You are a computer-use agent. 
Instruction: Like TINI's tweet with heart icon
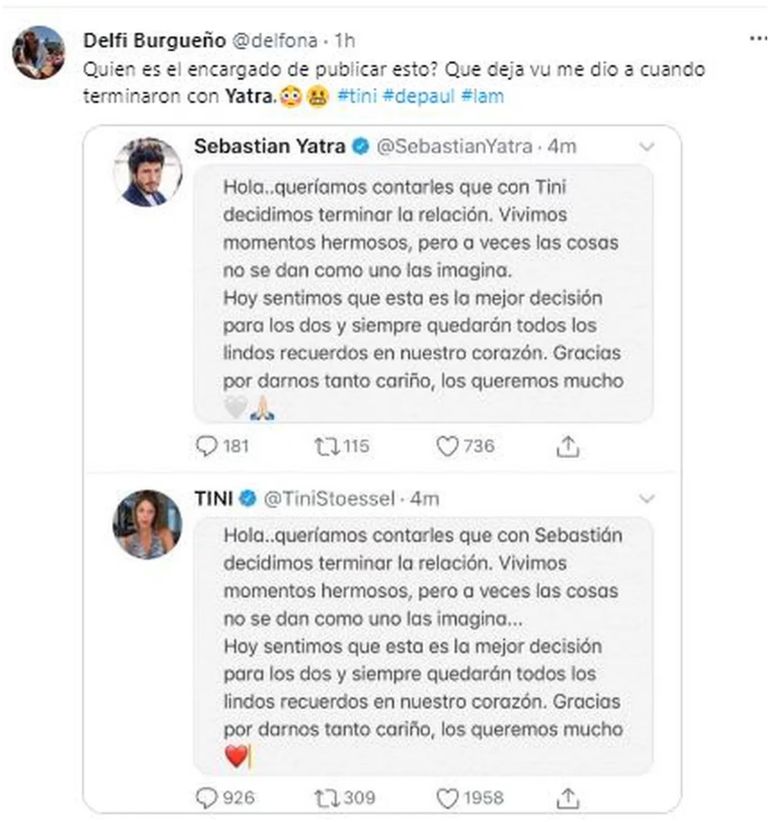(x=447, y=798)
